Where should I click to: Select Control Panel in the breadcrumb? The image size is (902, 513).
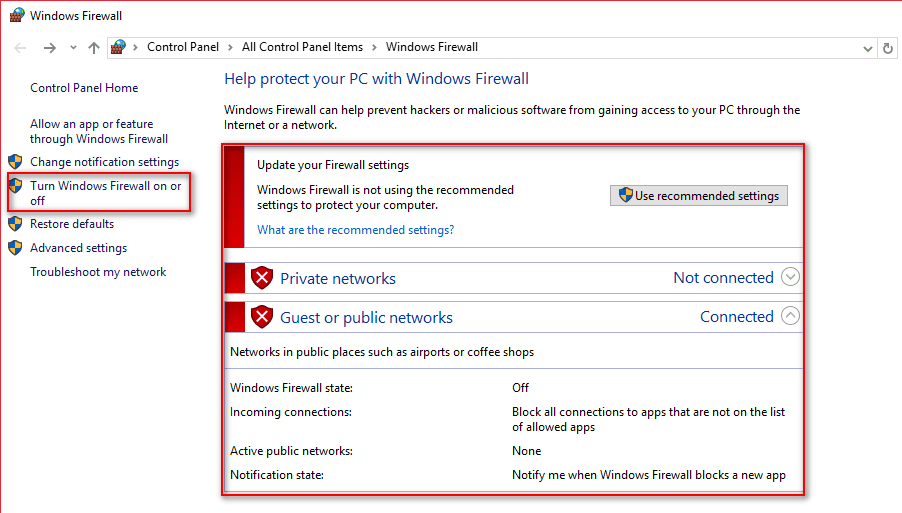[x=183, y=47]
